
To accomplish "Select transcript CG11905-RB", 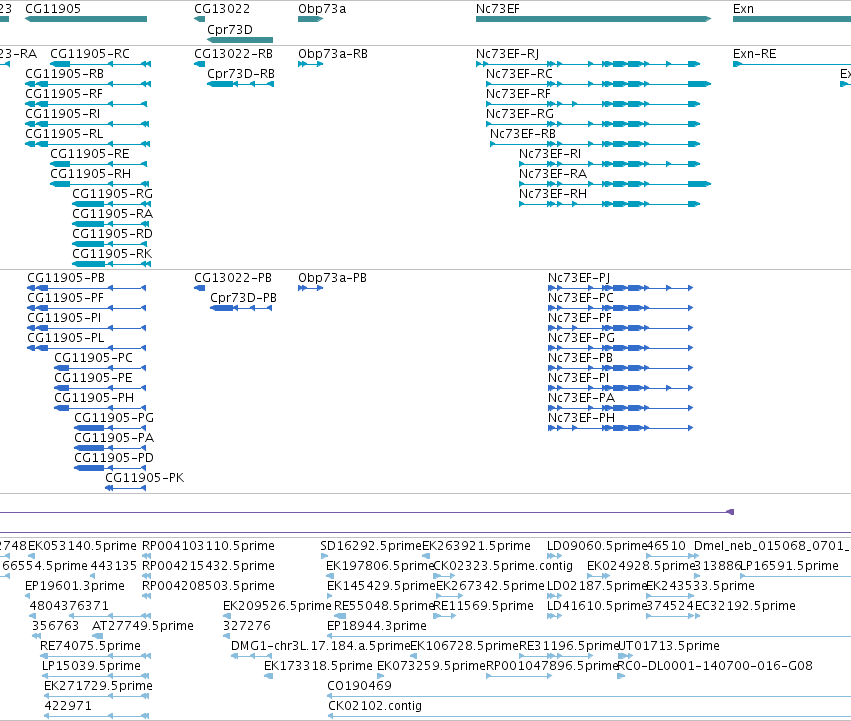I will (x=64, y=74).
